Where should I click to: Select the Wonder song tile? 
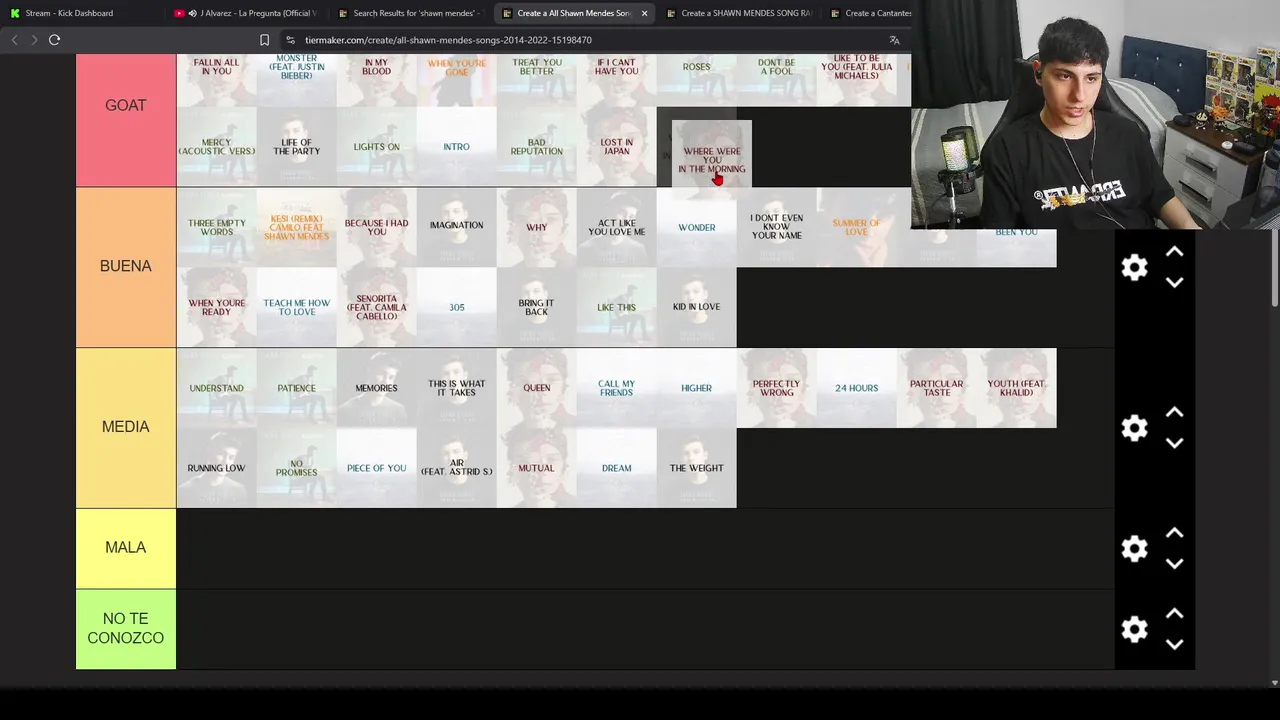pyautogui.click(x=697, y=228)
